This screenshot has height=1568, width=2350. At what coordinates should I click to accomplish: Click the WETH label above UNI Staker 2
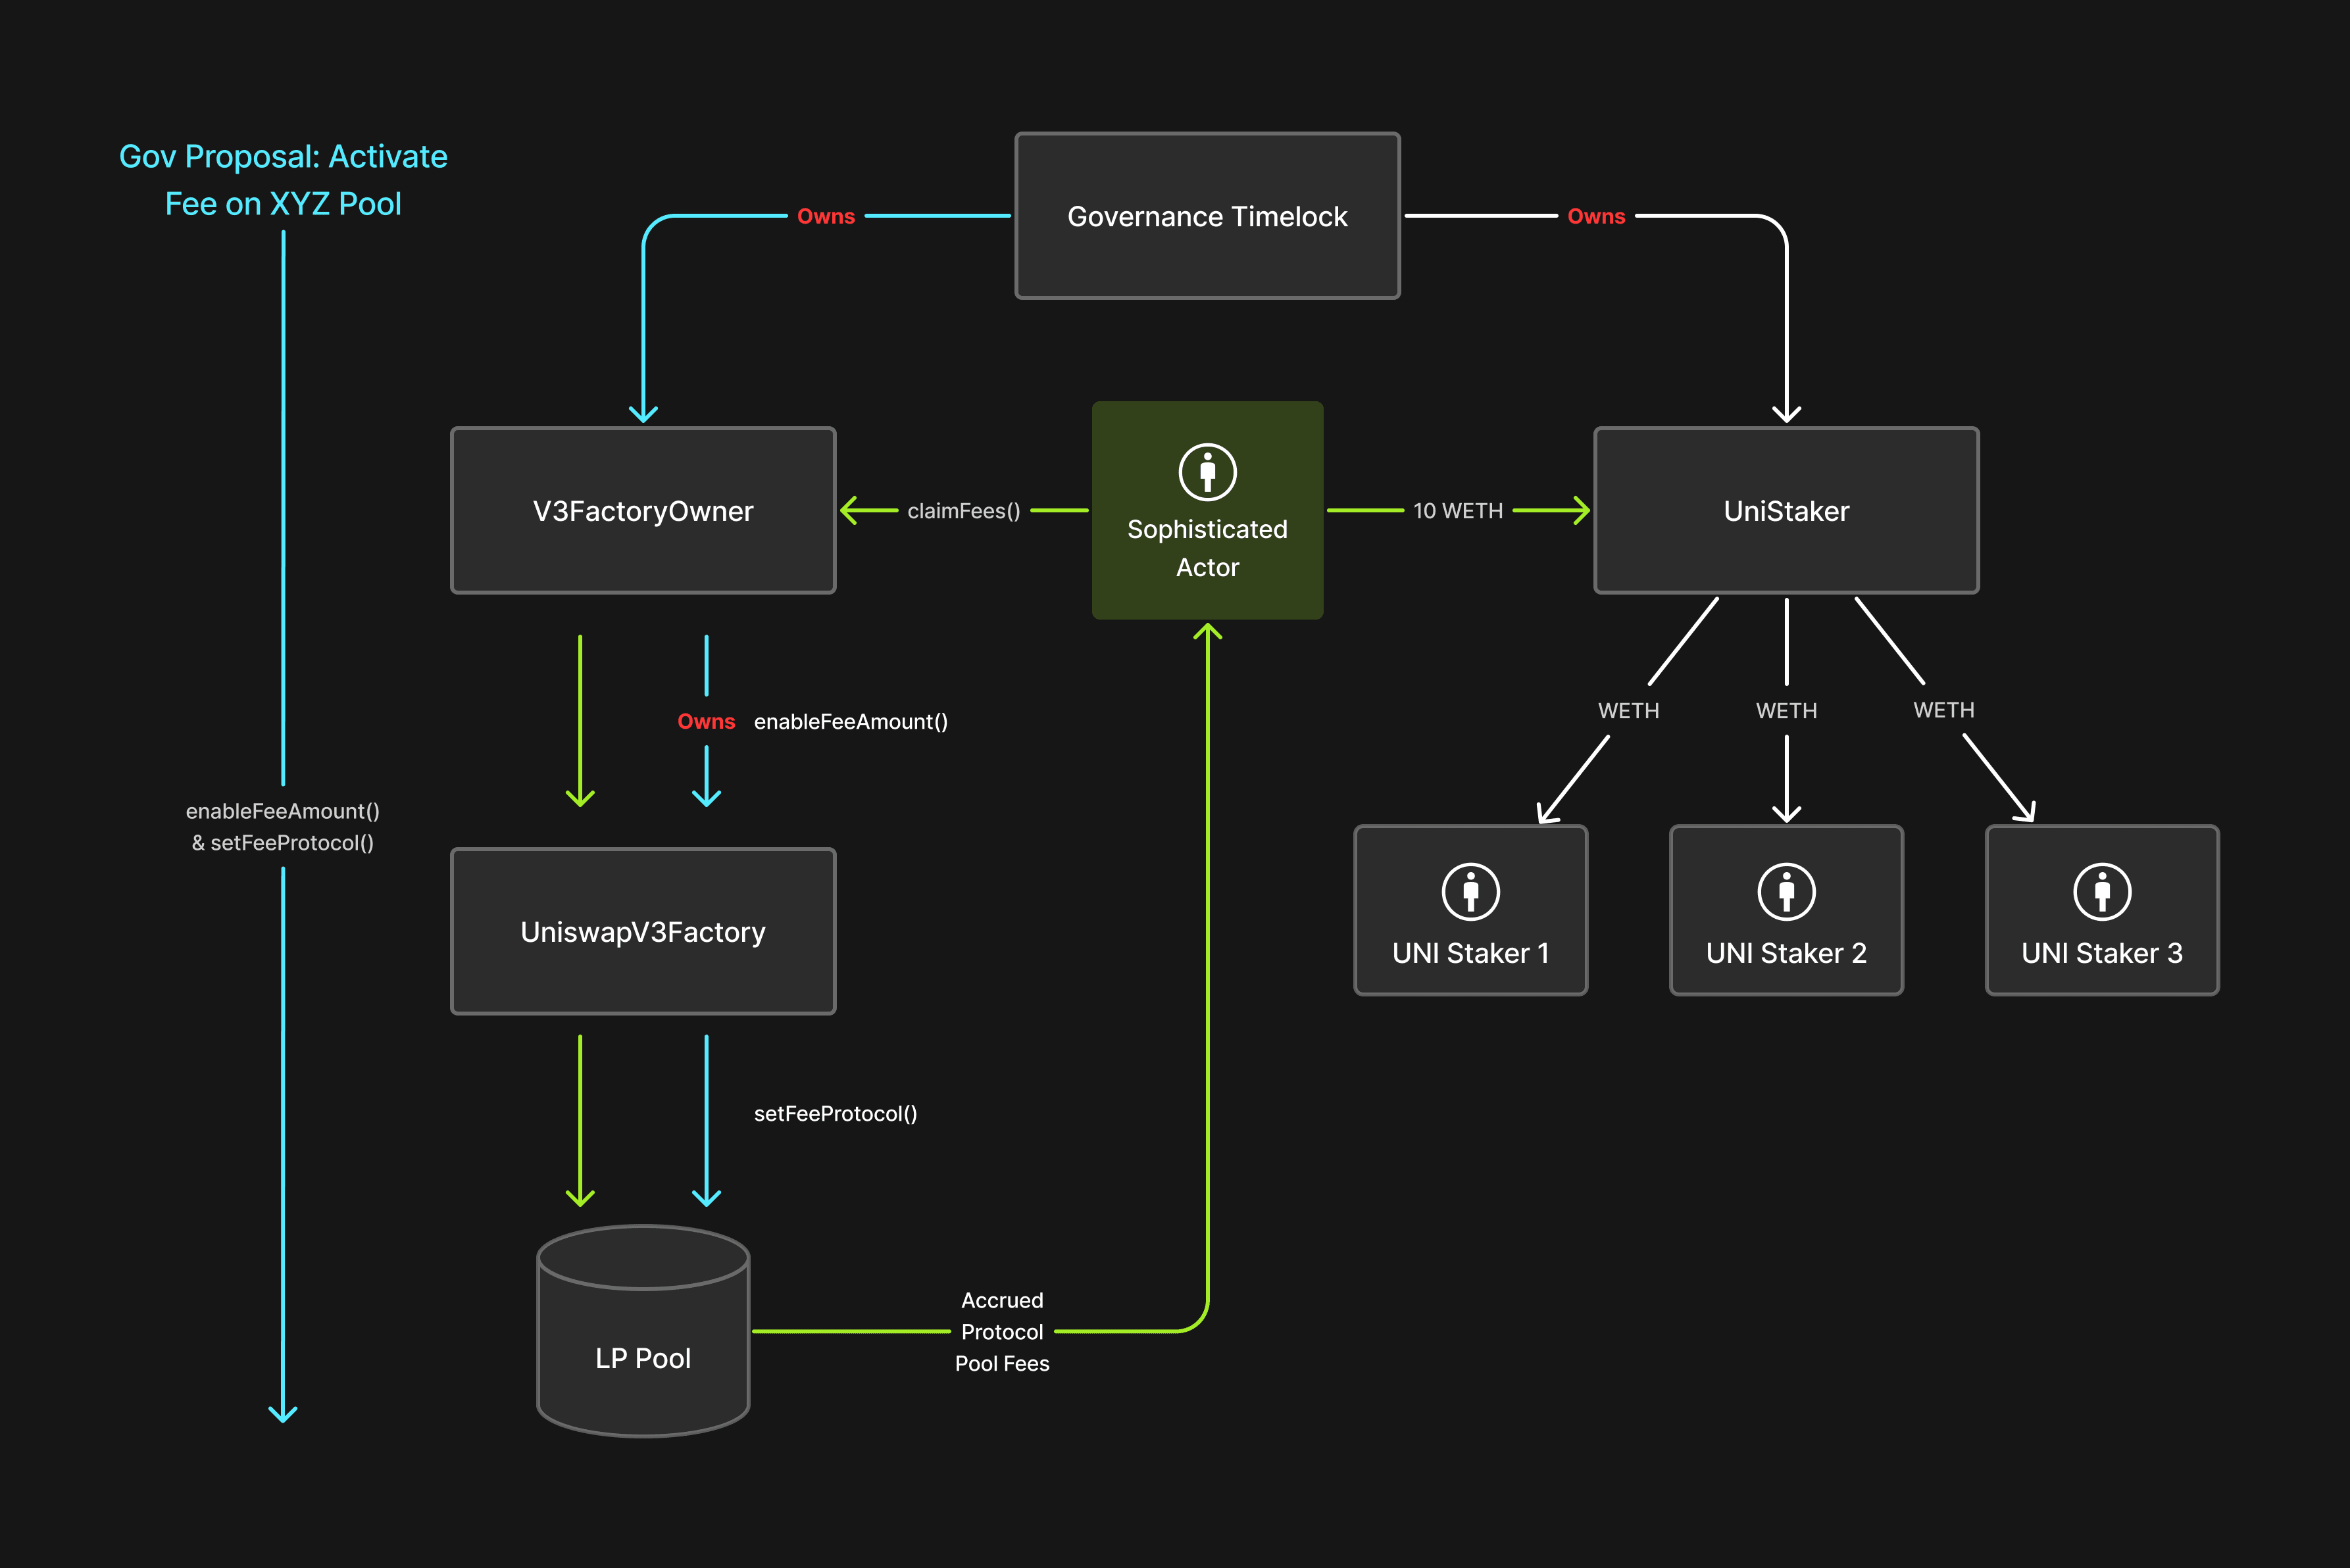[x=1786, y=711]
